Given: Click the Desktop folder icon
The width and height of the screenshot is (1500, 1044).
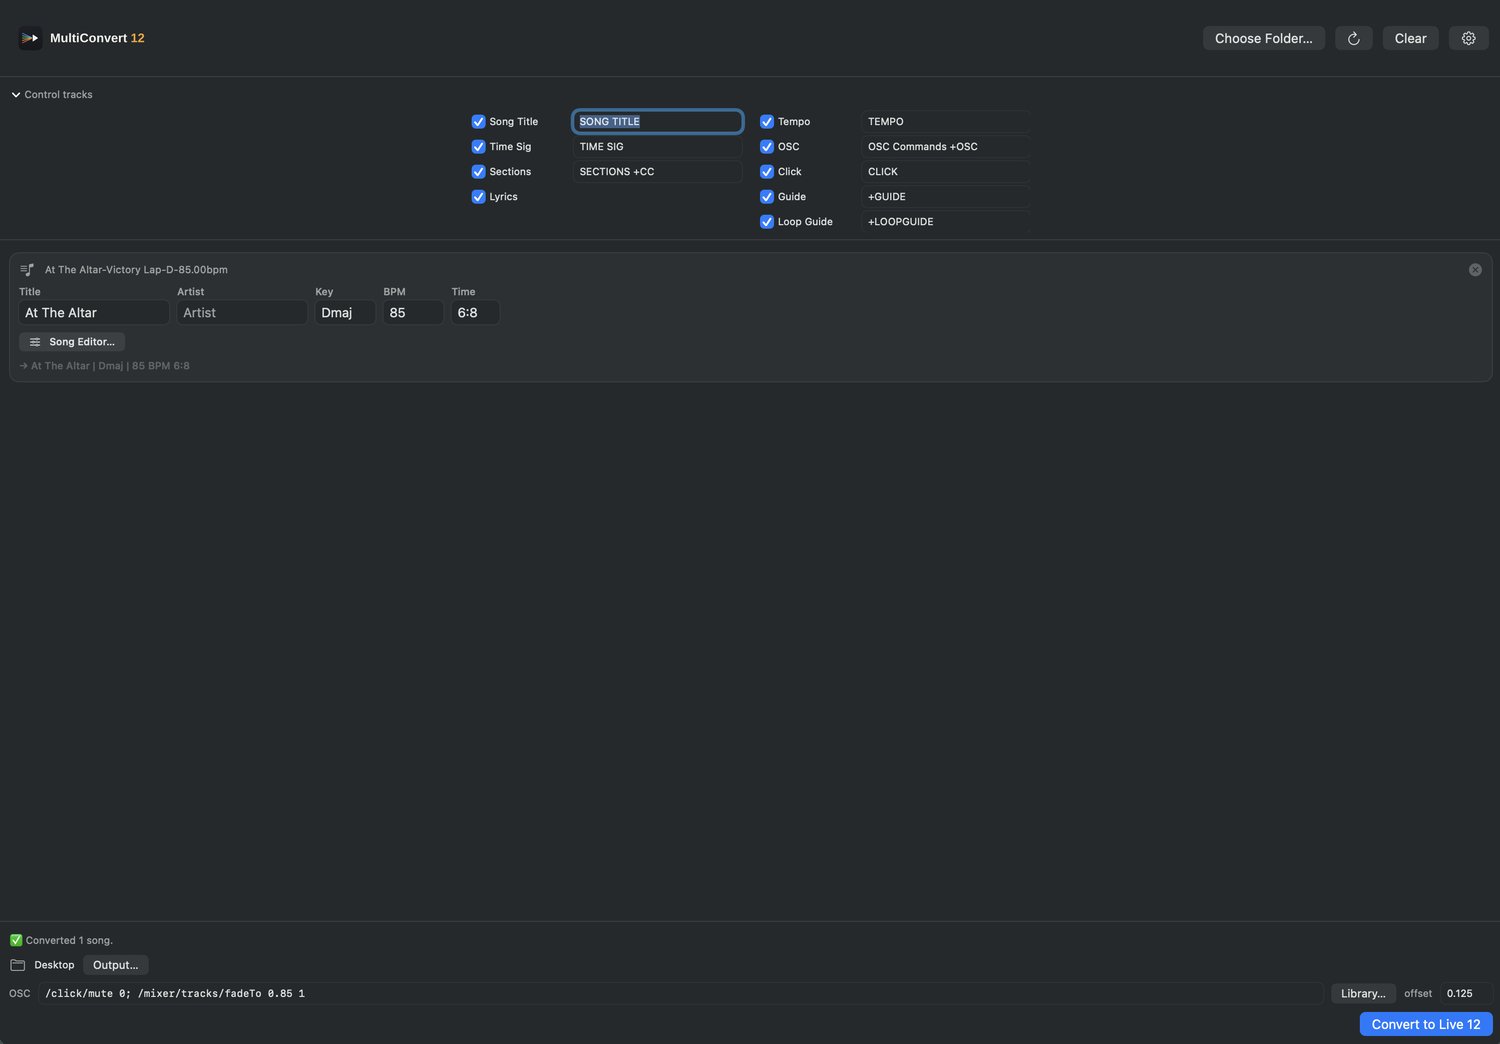Looking at the screenshot, I should point(18,965).
